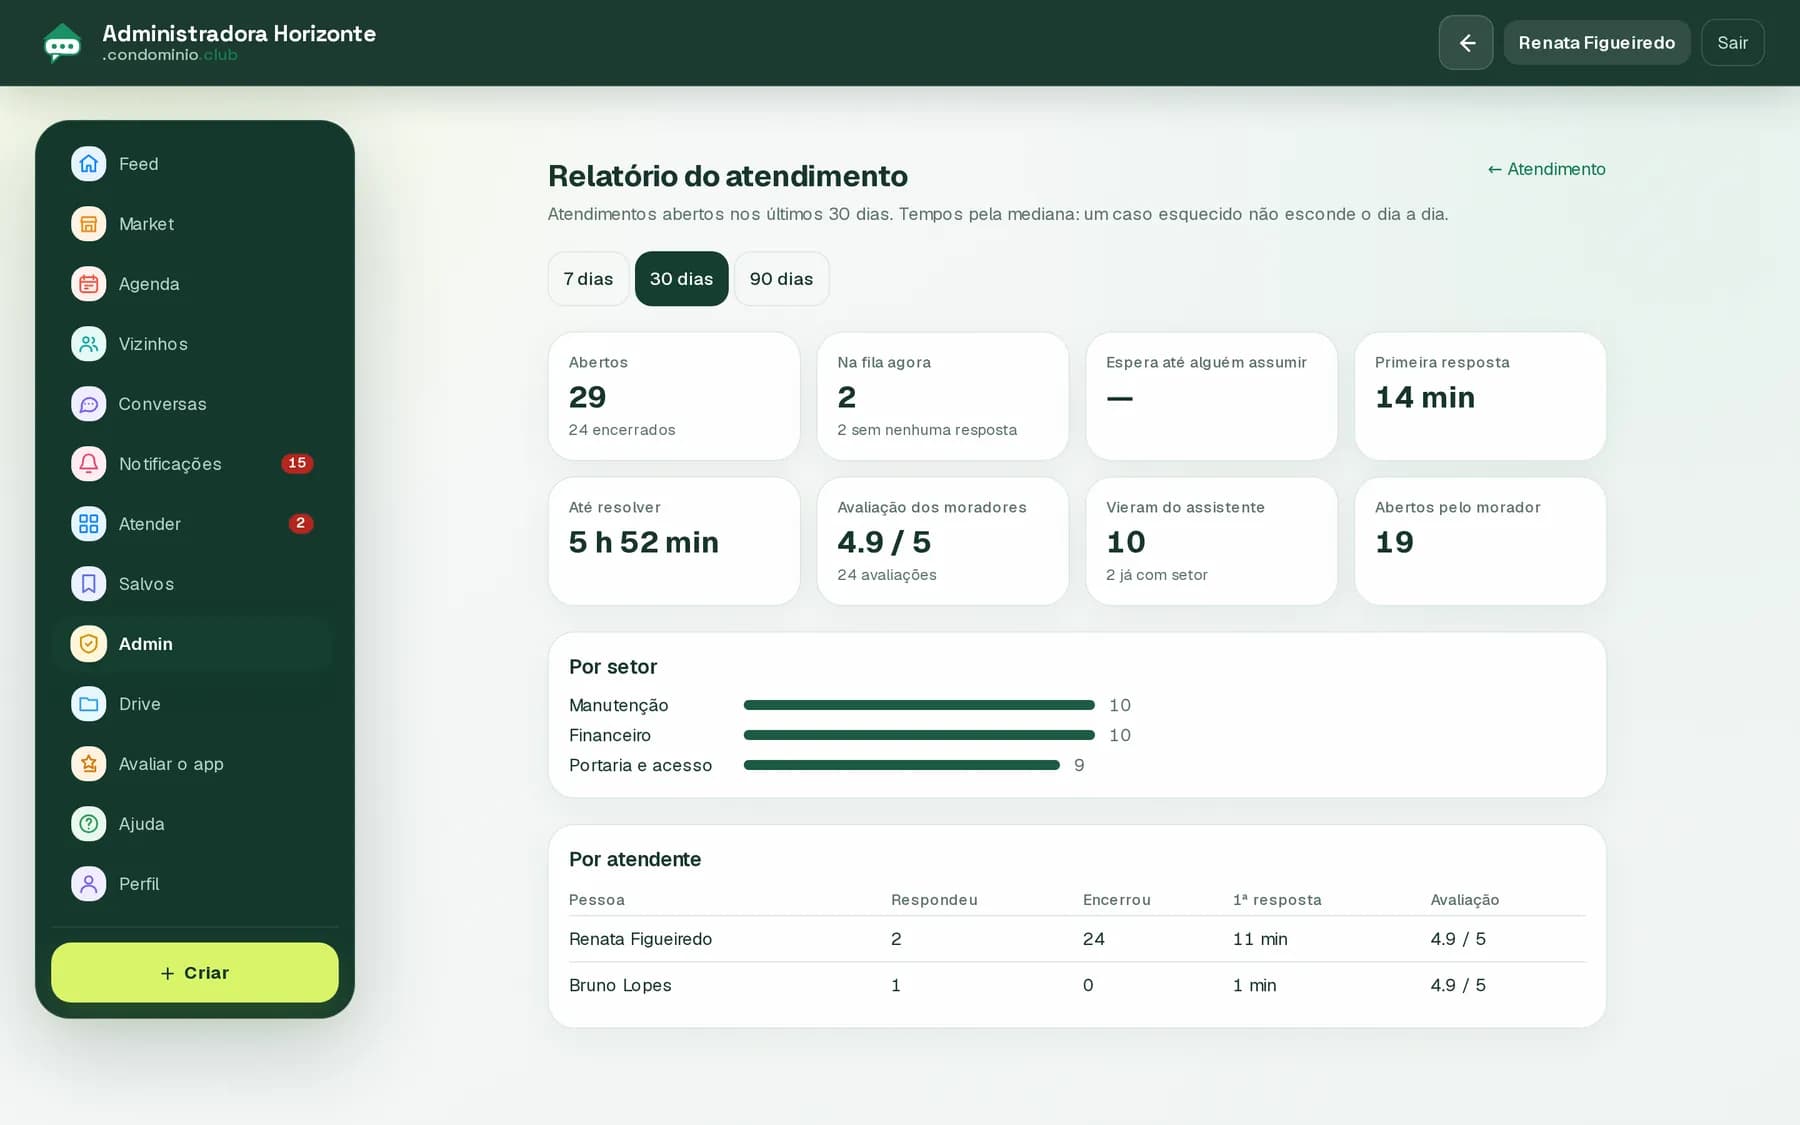This screenshot has width=1800, height=1125.
Task: Click the Manutenção sector label
Action: 619,705
